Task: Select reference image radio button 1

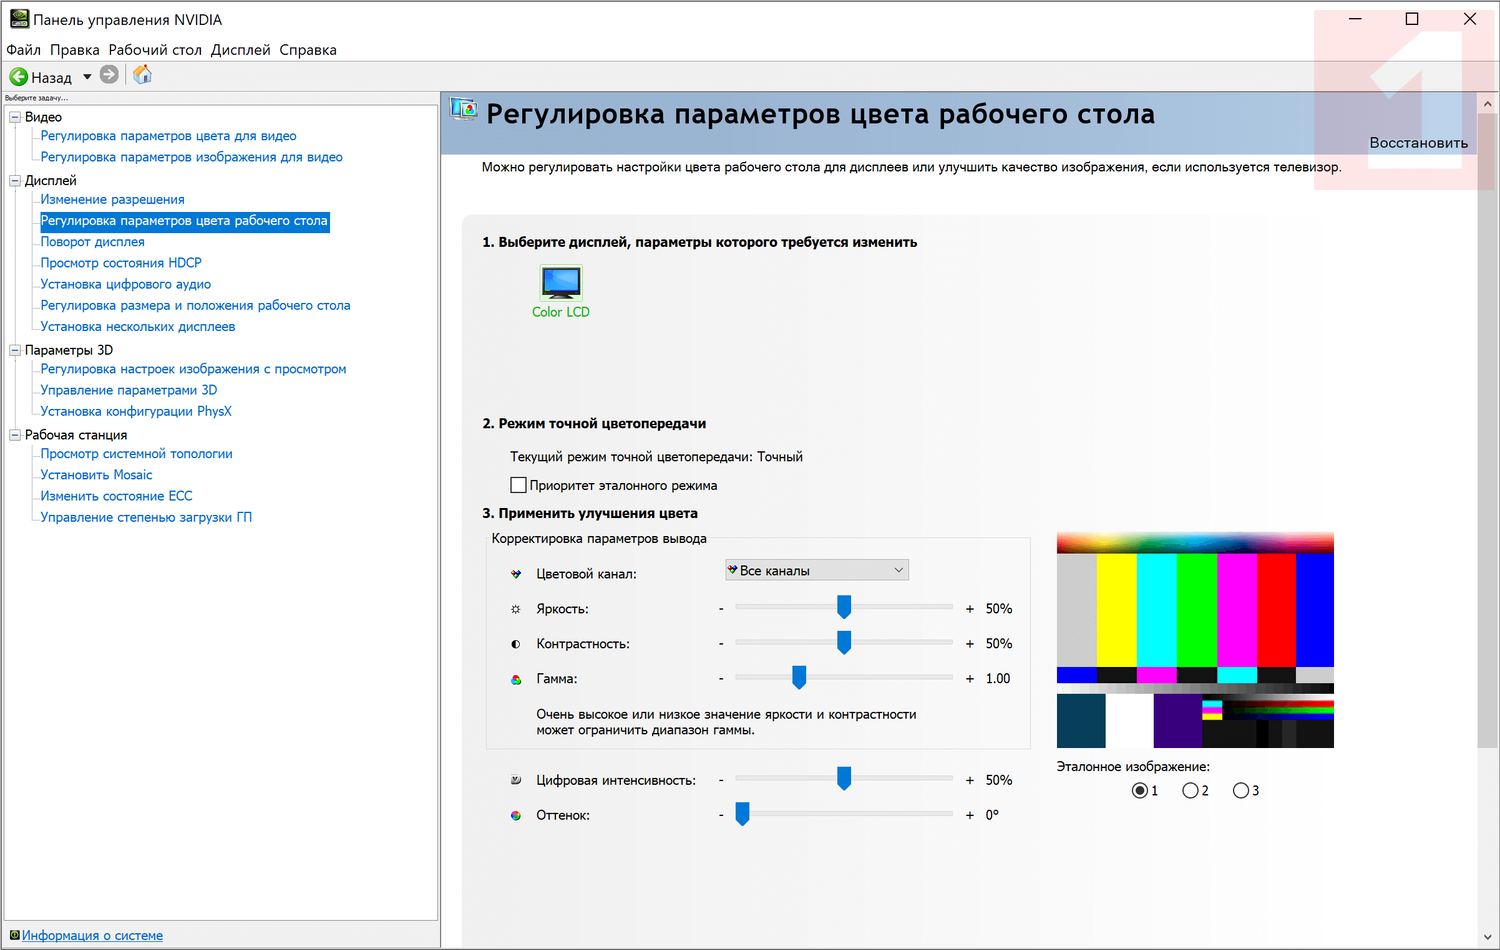Action: [1140, 791]
